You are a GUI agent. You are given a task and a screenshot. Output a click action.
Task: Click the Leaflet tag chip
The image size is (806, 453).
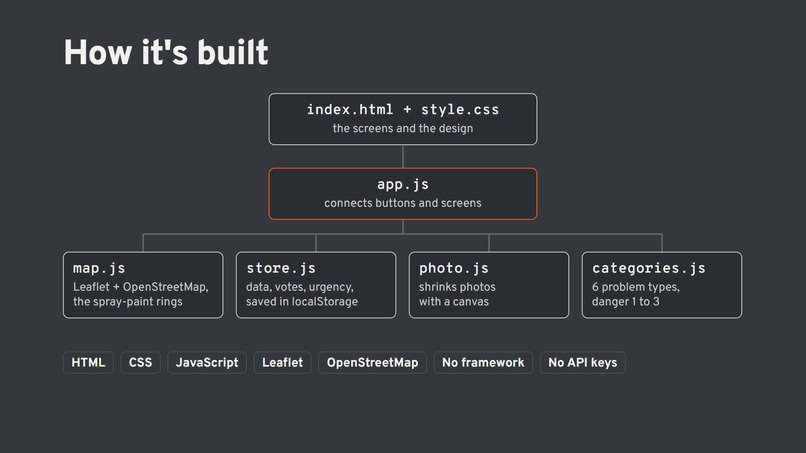tap(282, 363)
